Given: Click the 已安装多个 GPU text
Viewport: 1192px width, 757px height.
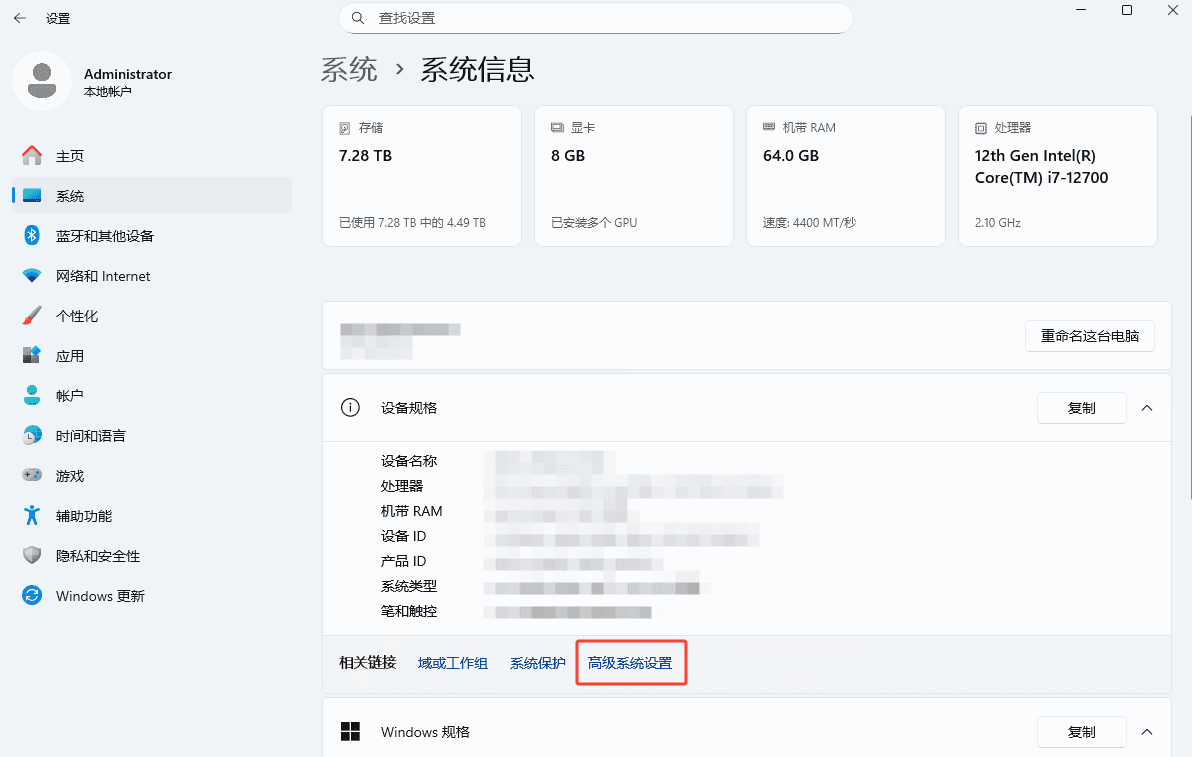Looking at the screenshot, I should tap(594, 223).
